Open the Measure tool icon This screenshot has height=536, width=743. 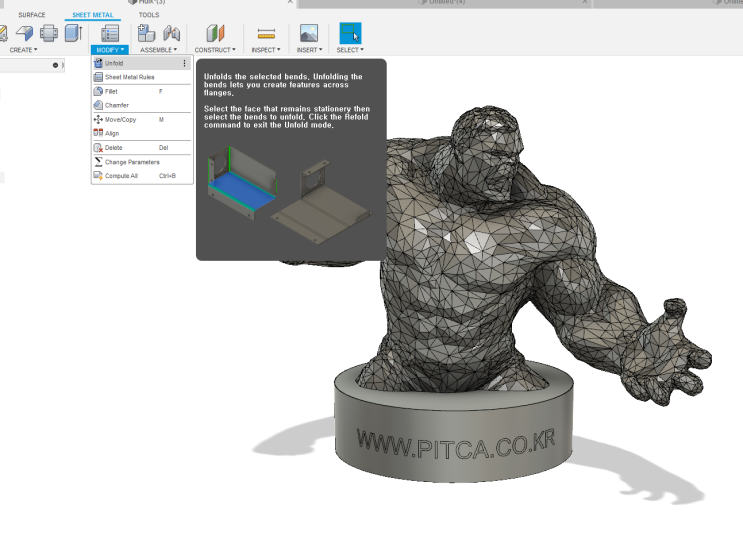(266, 33)
